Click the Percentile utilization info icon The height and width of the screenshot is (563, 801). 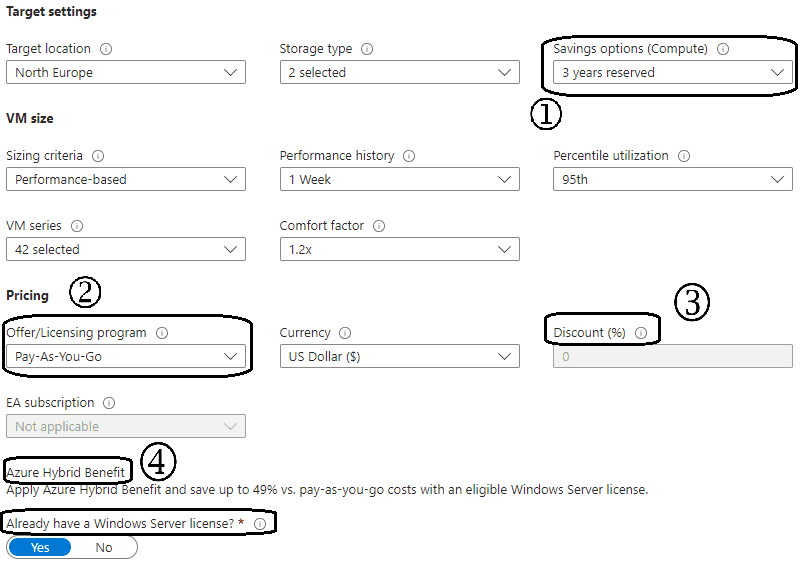click(x=683, y=156)
